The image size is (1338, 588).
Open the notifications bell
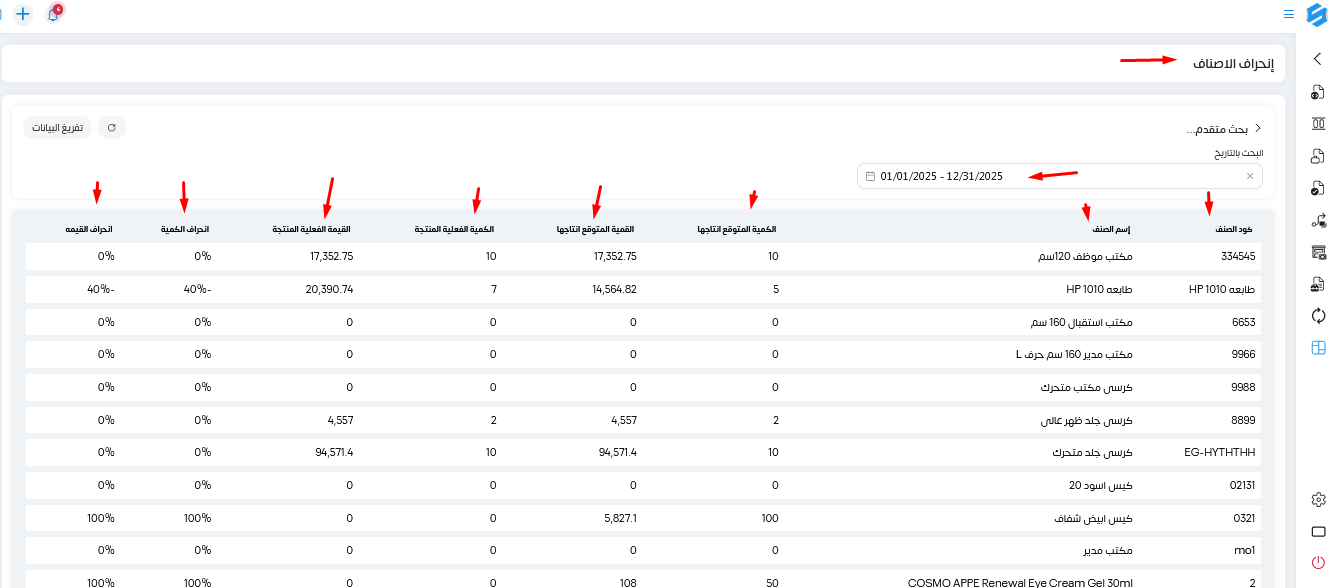[x=53, y=15]
